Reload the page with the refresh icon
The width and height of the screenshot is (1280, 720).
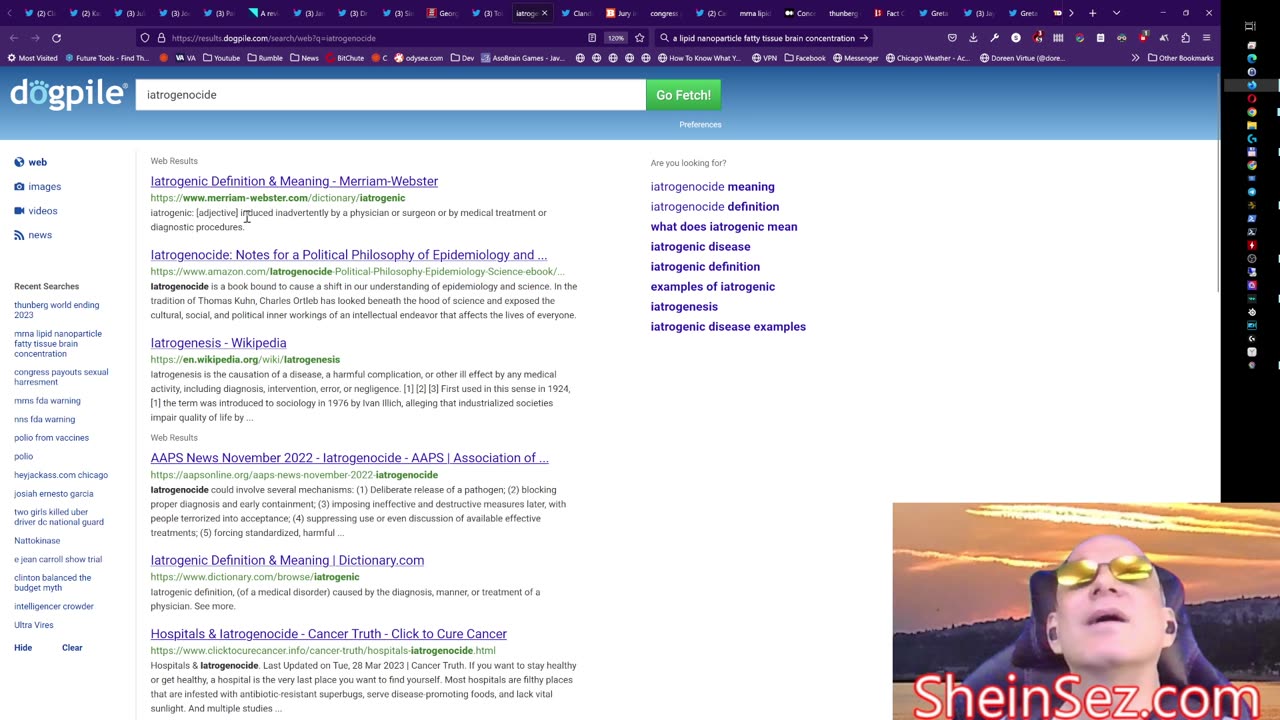pyautogui.click(x=56, y=38)
